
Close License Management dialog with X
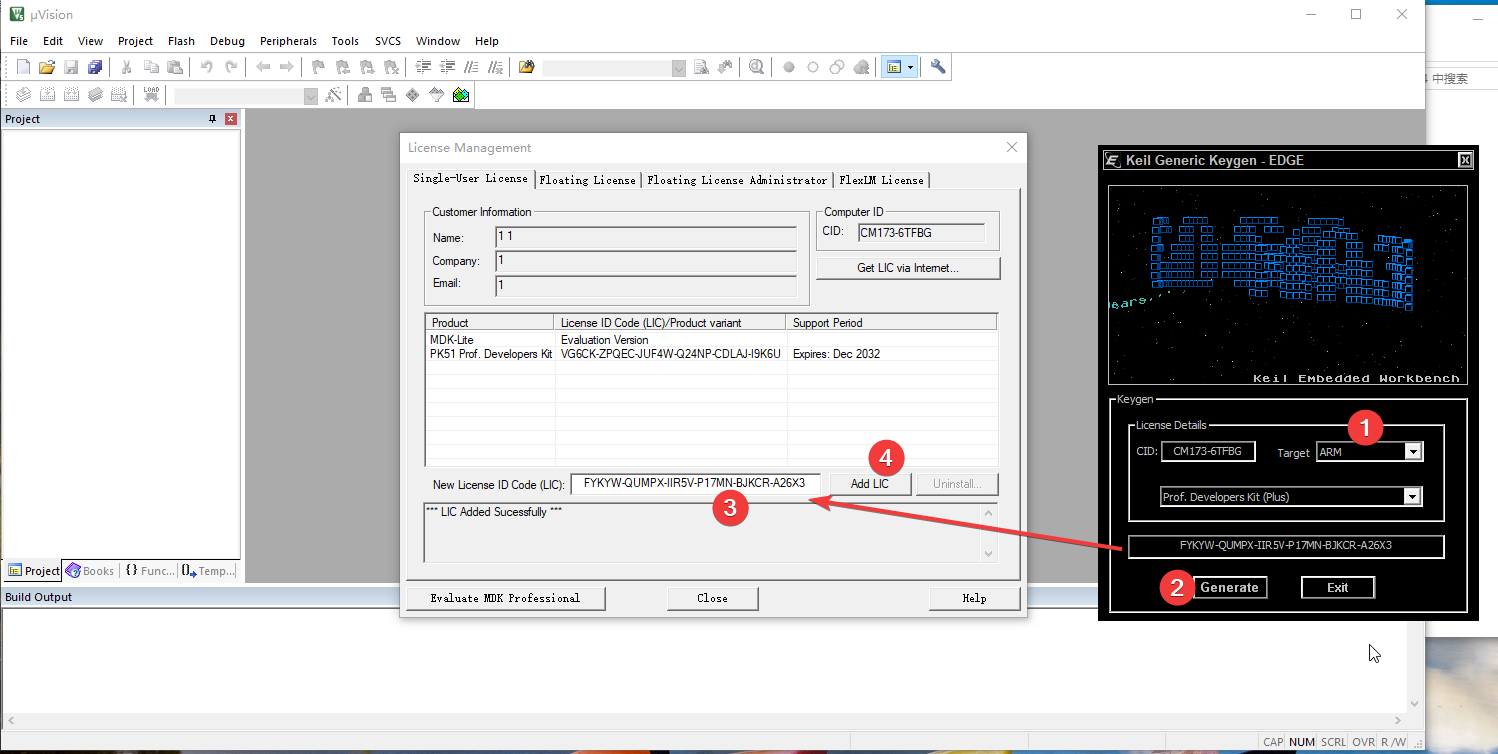pos(1012,147)
